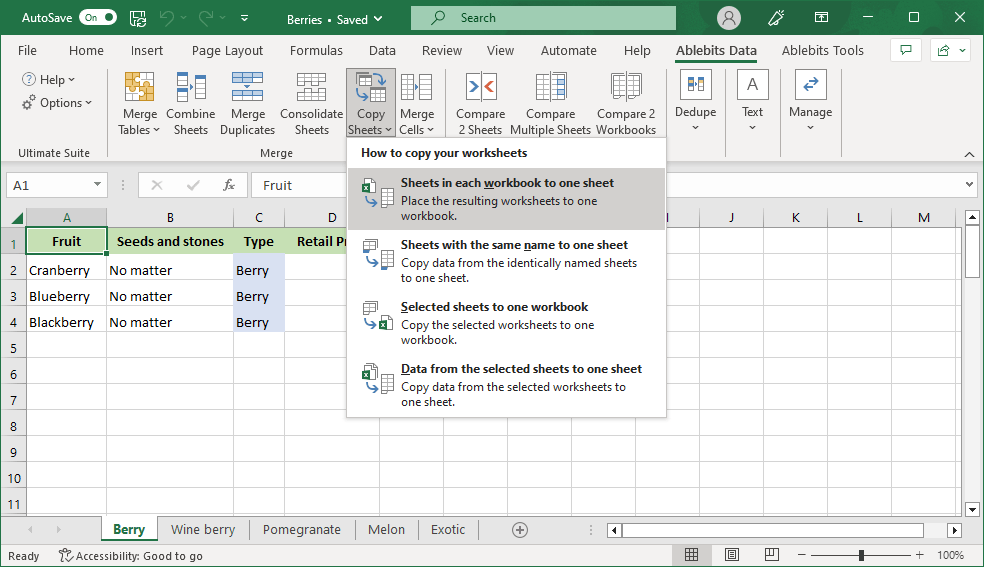Open the Ablebits Tools ribbon tab
Screen dimensions: 984x567
point(822,50)
